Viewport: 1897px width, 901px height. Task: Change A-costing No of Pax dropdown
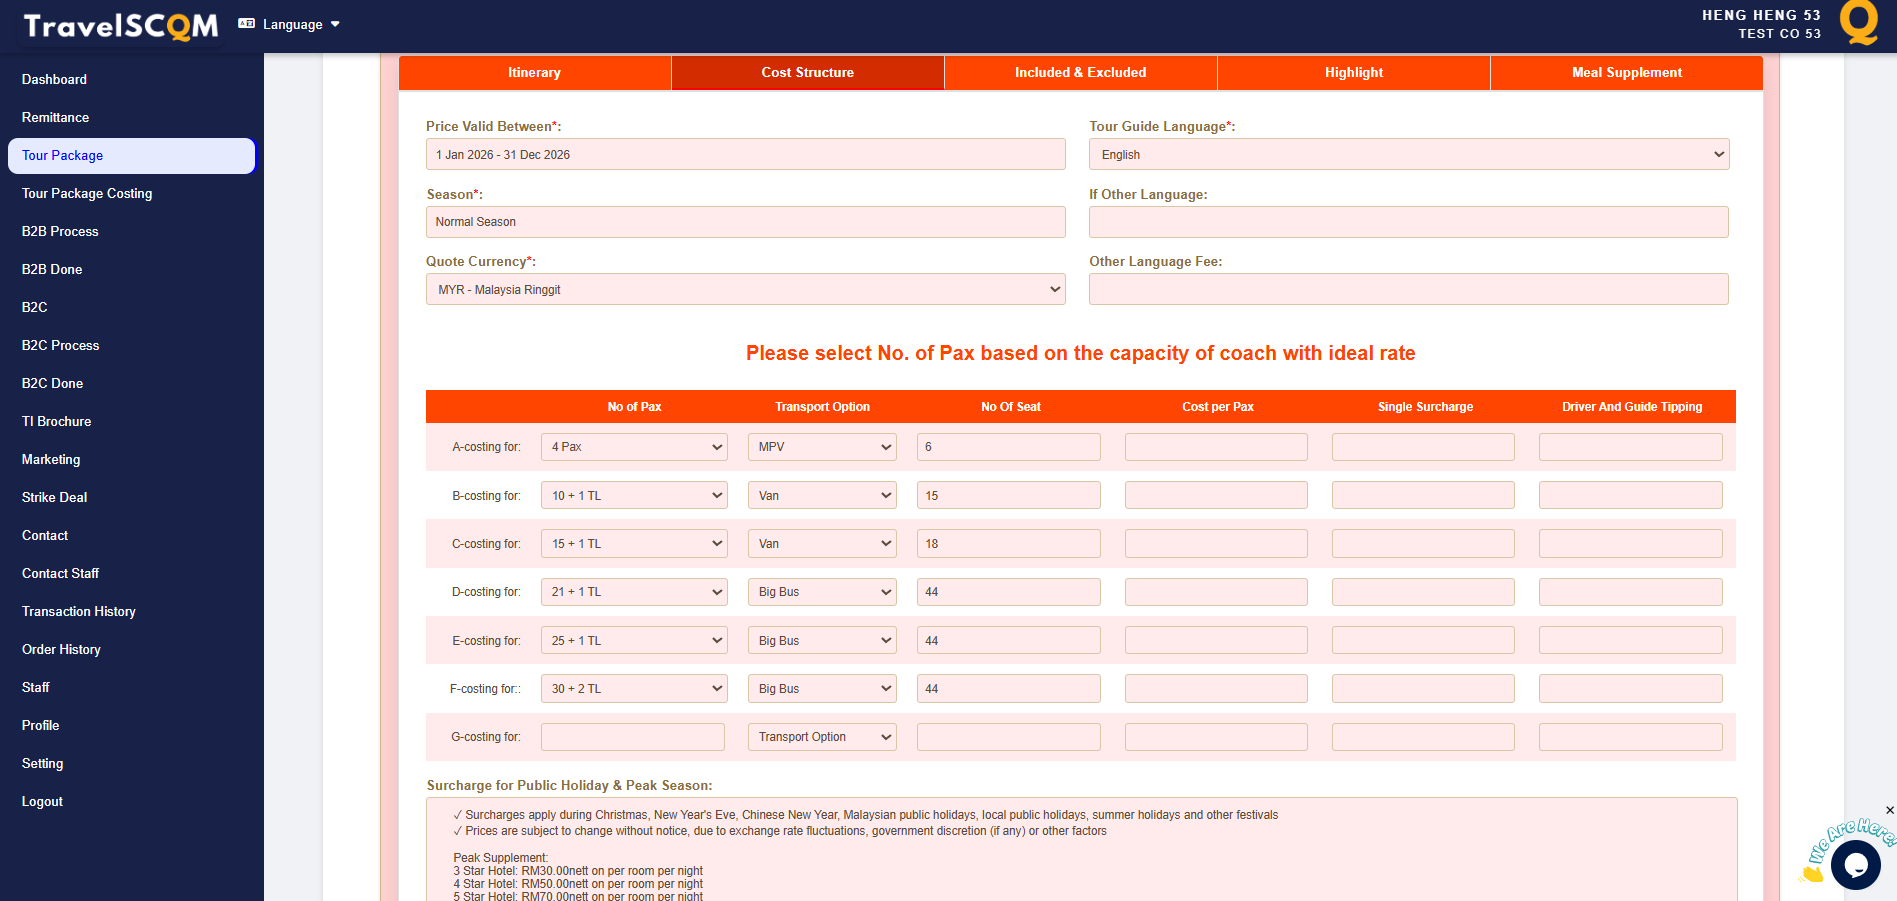tap(634, 447)
